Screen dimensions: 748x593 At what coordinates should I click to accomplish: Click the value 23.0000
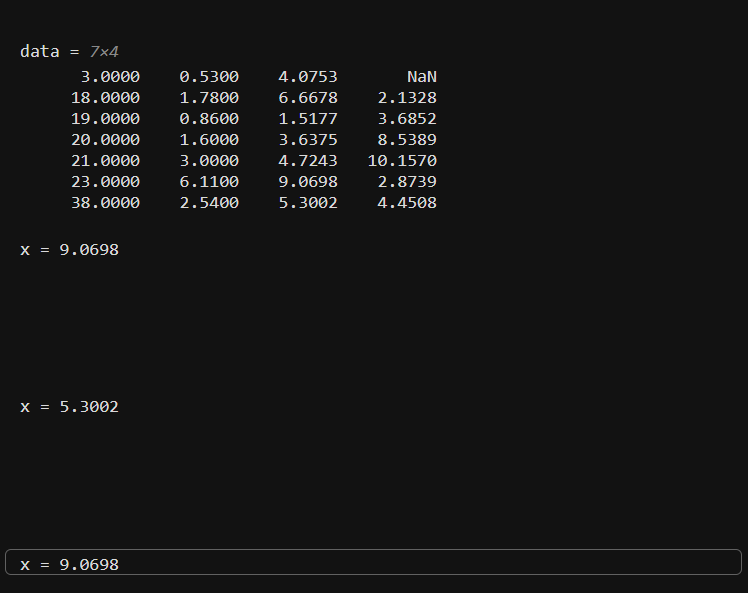coord(105,181)
